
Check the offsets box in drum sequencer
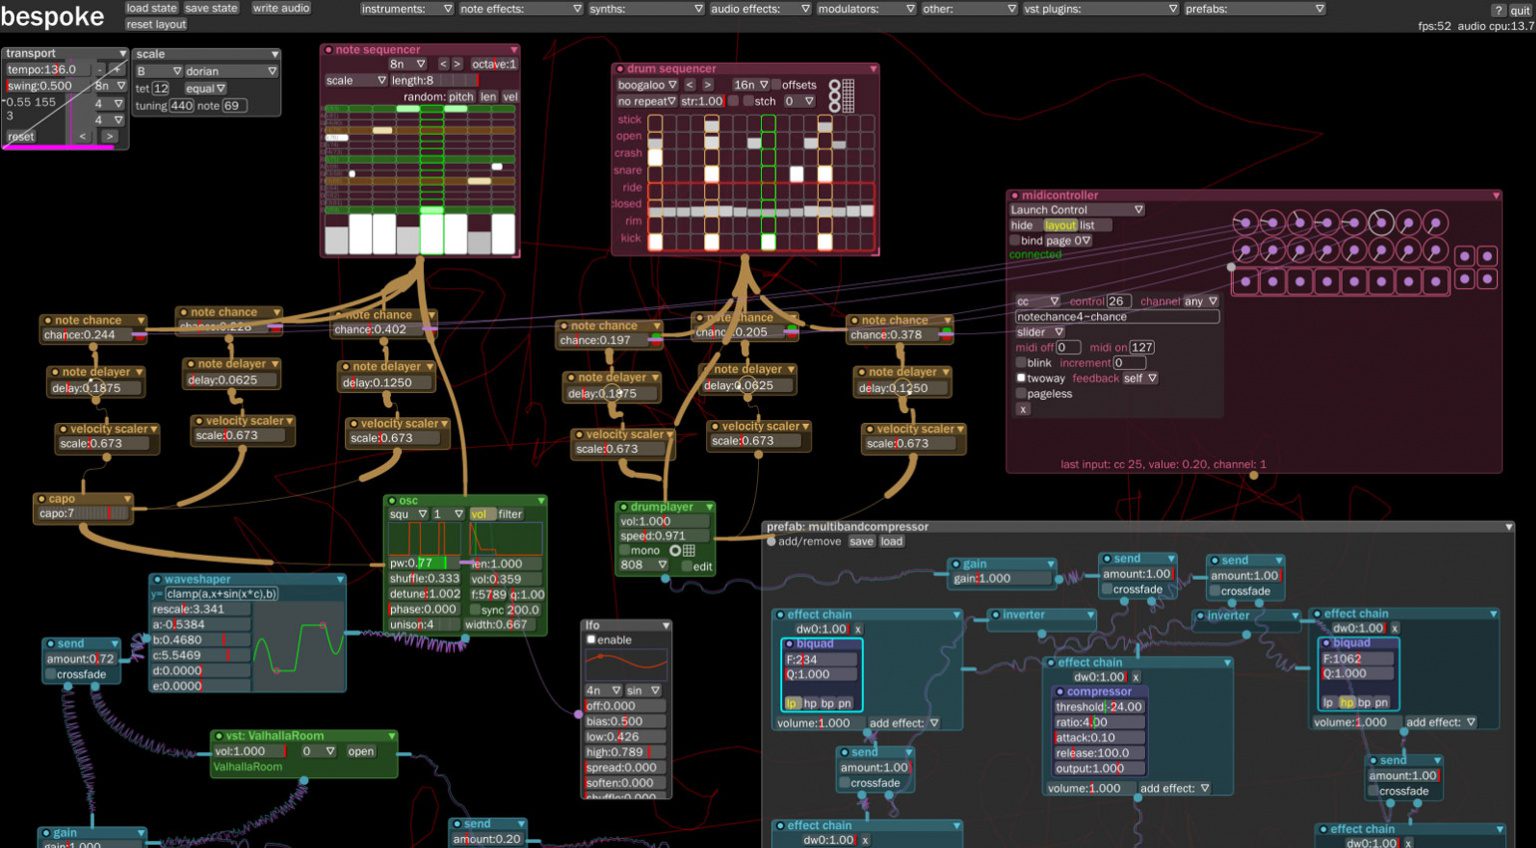click(777, 85)
